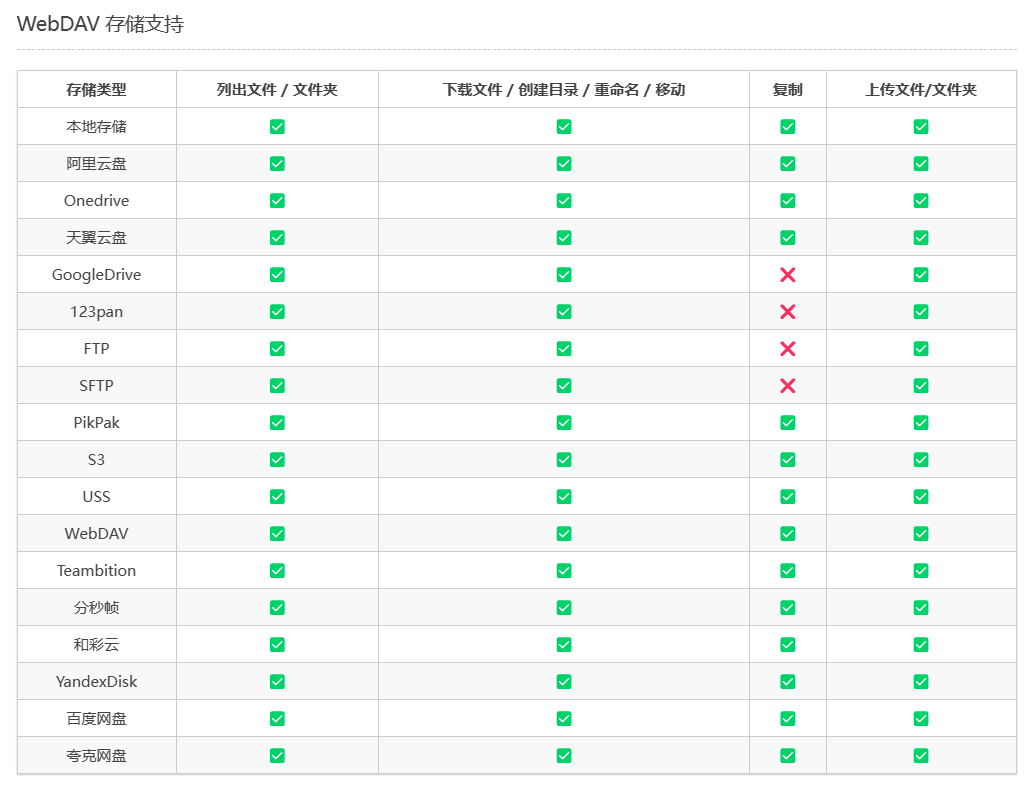
Task: Click Onedrive green check under 下载文件 column
Action: (x=564, y=201)
